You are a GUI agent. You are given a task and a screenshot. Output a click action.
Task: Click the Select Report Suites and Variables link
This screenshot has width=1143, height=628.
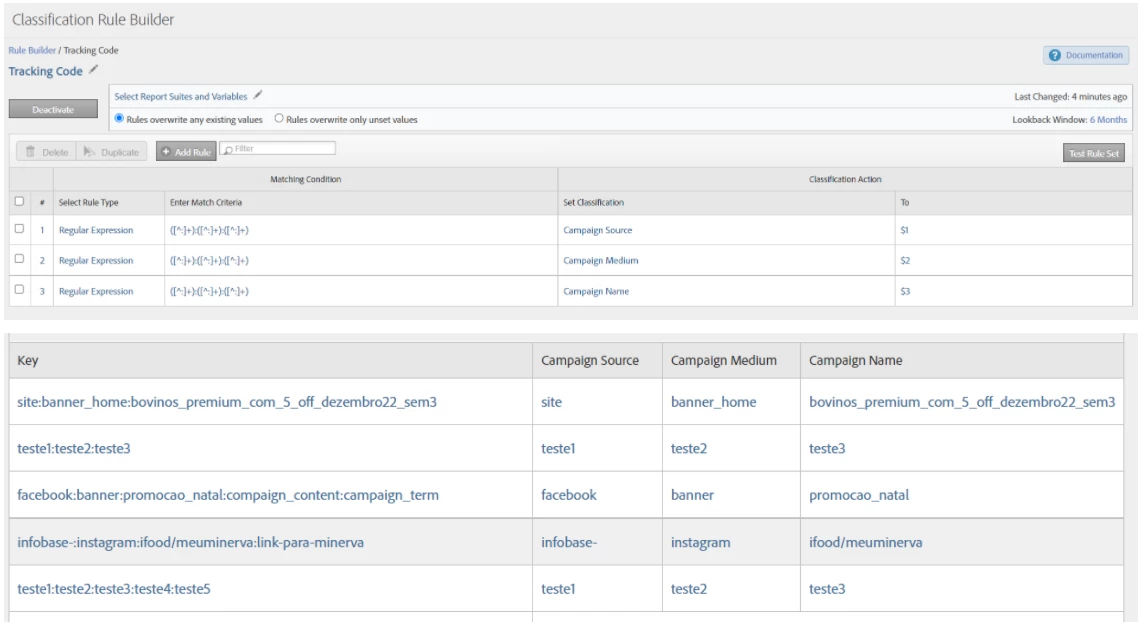181,96
